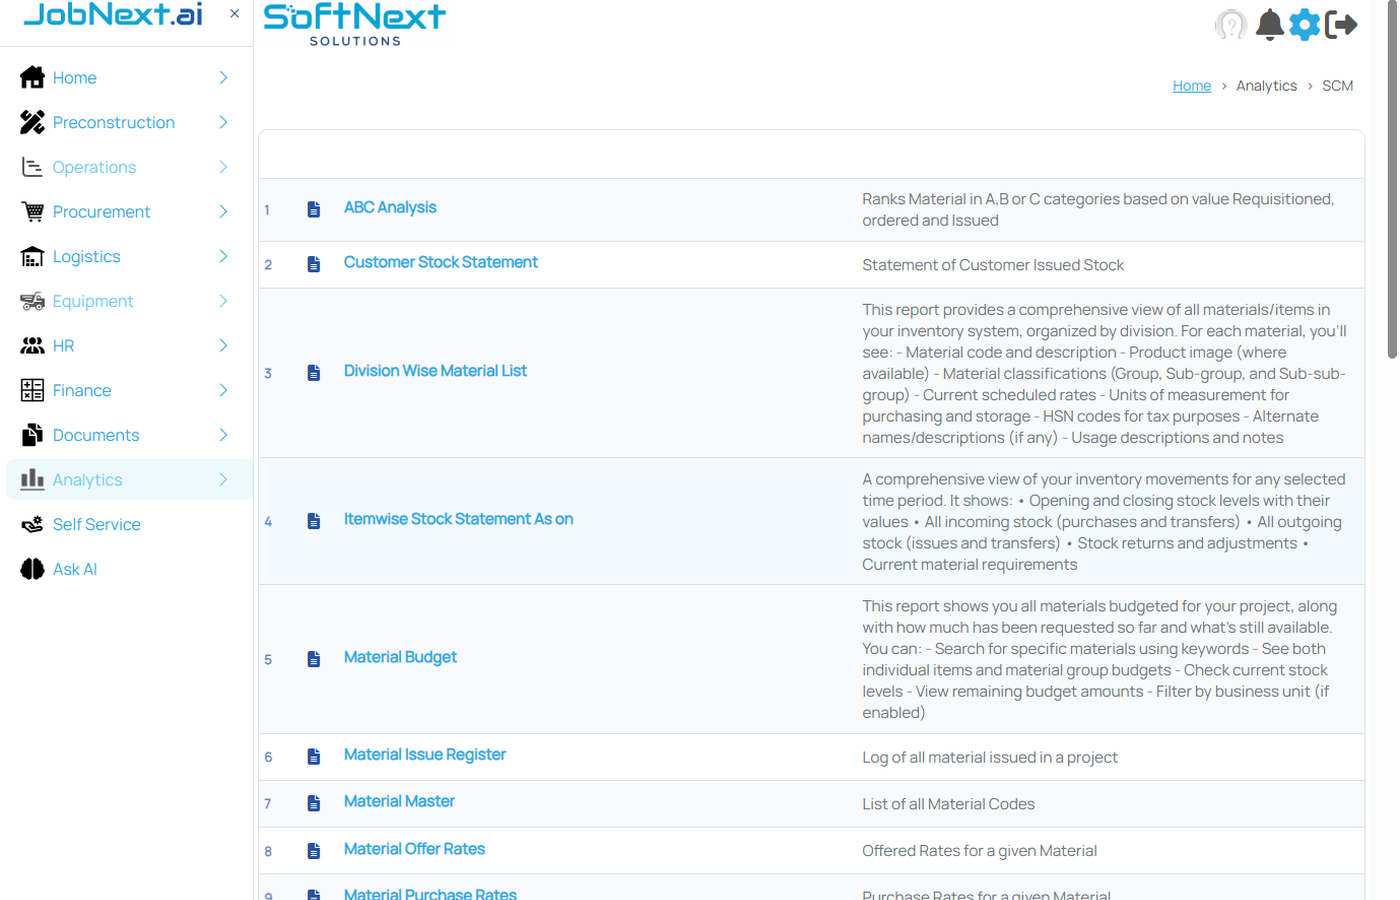
Task: Open the Procurement shopping cart icon
Action: (31, 212)
